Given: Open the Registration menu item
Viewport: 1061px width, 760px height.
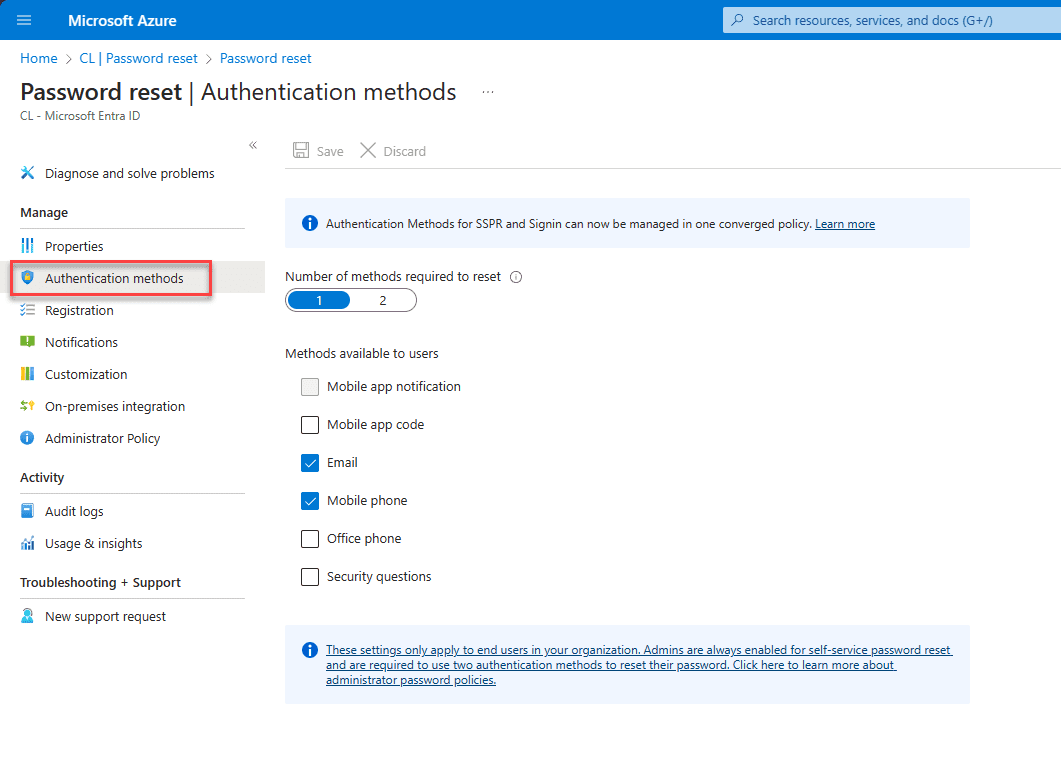Looking at the screenshot, I should [x=79, y=310].
